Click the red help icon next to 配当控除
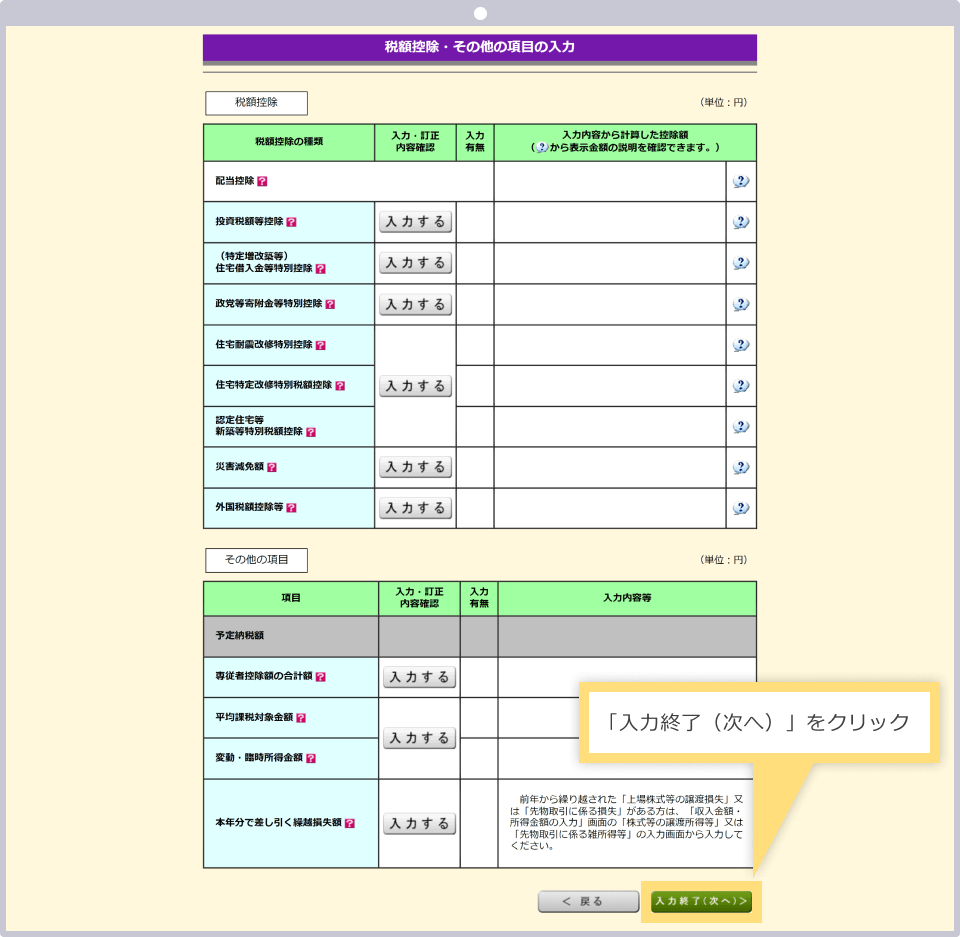The image size is (960, 937). [x=262, y=181]
